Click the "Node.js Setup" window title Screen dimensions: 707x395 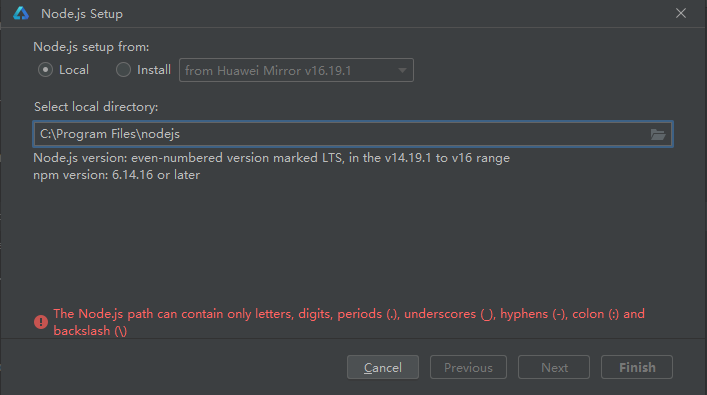click(82, 14)
